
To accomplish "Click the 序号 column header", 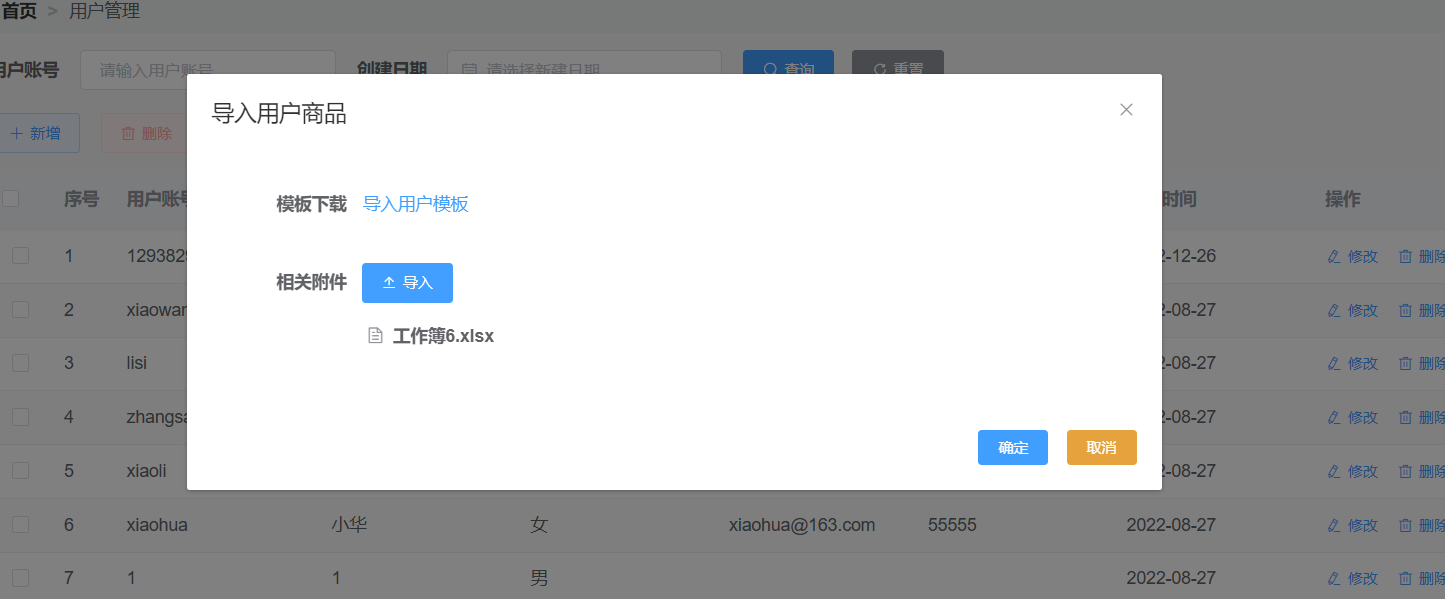I will click(x=81, y=199).
